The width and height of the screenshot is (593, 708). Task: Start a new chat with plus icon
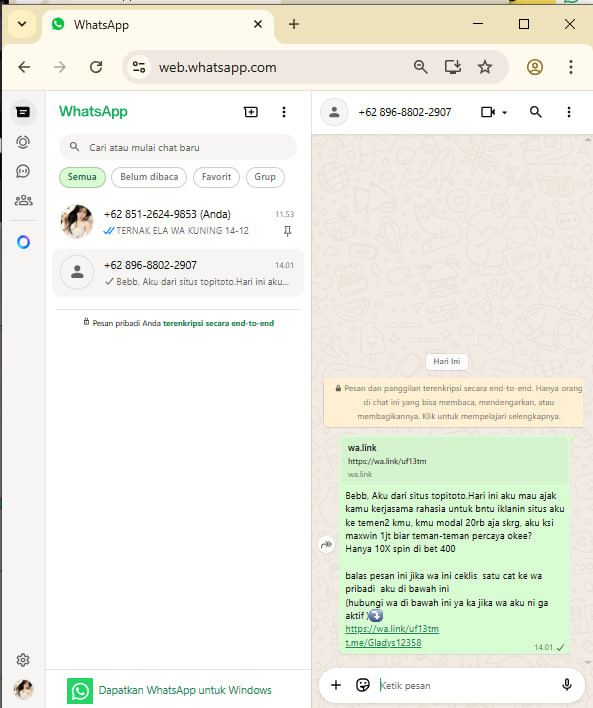pos(251,112)
